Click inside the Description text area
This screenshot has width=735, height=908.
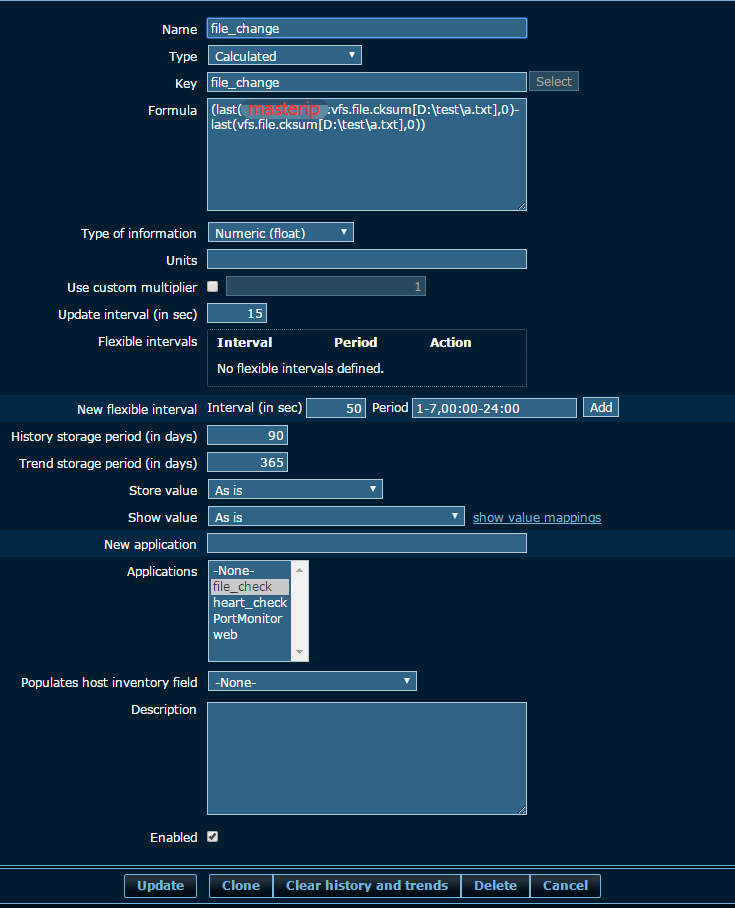click(x=367, y=759)
